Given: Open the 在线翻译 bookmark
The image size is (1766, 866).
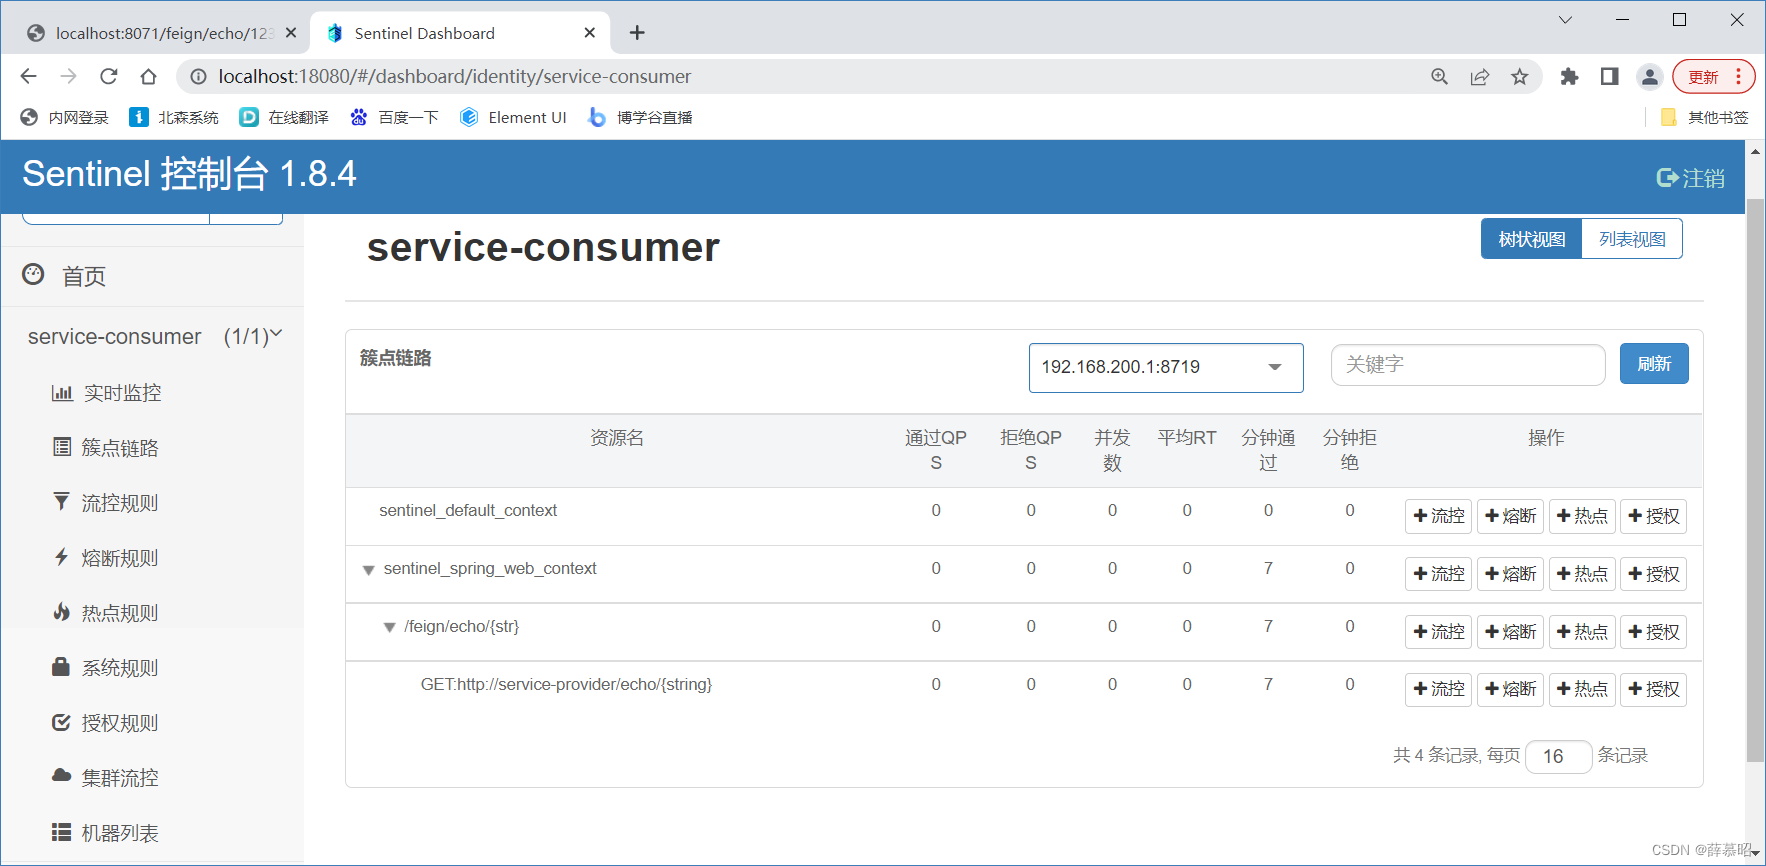Looking at the screenshot, I should tap(284, 117).
